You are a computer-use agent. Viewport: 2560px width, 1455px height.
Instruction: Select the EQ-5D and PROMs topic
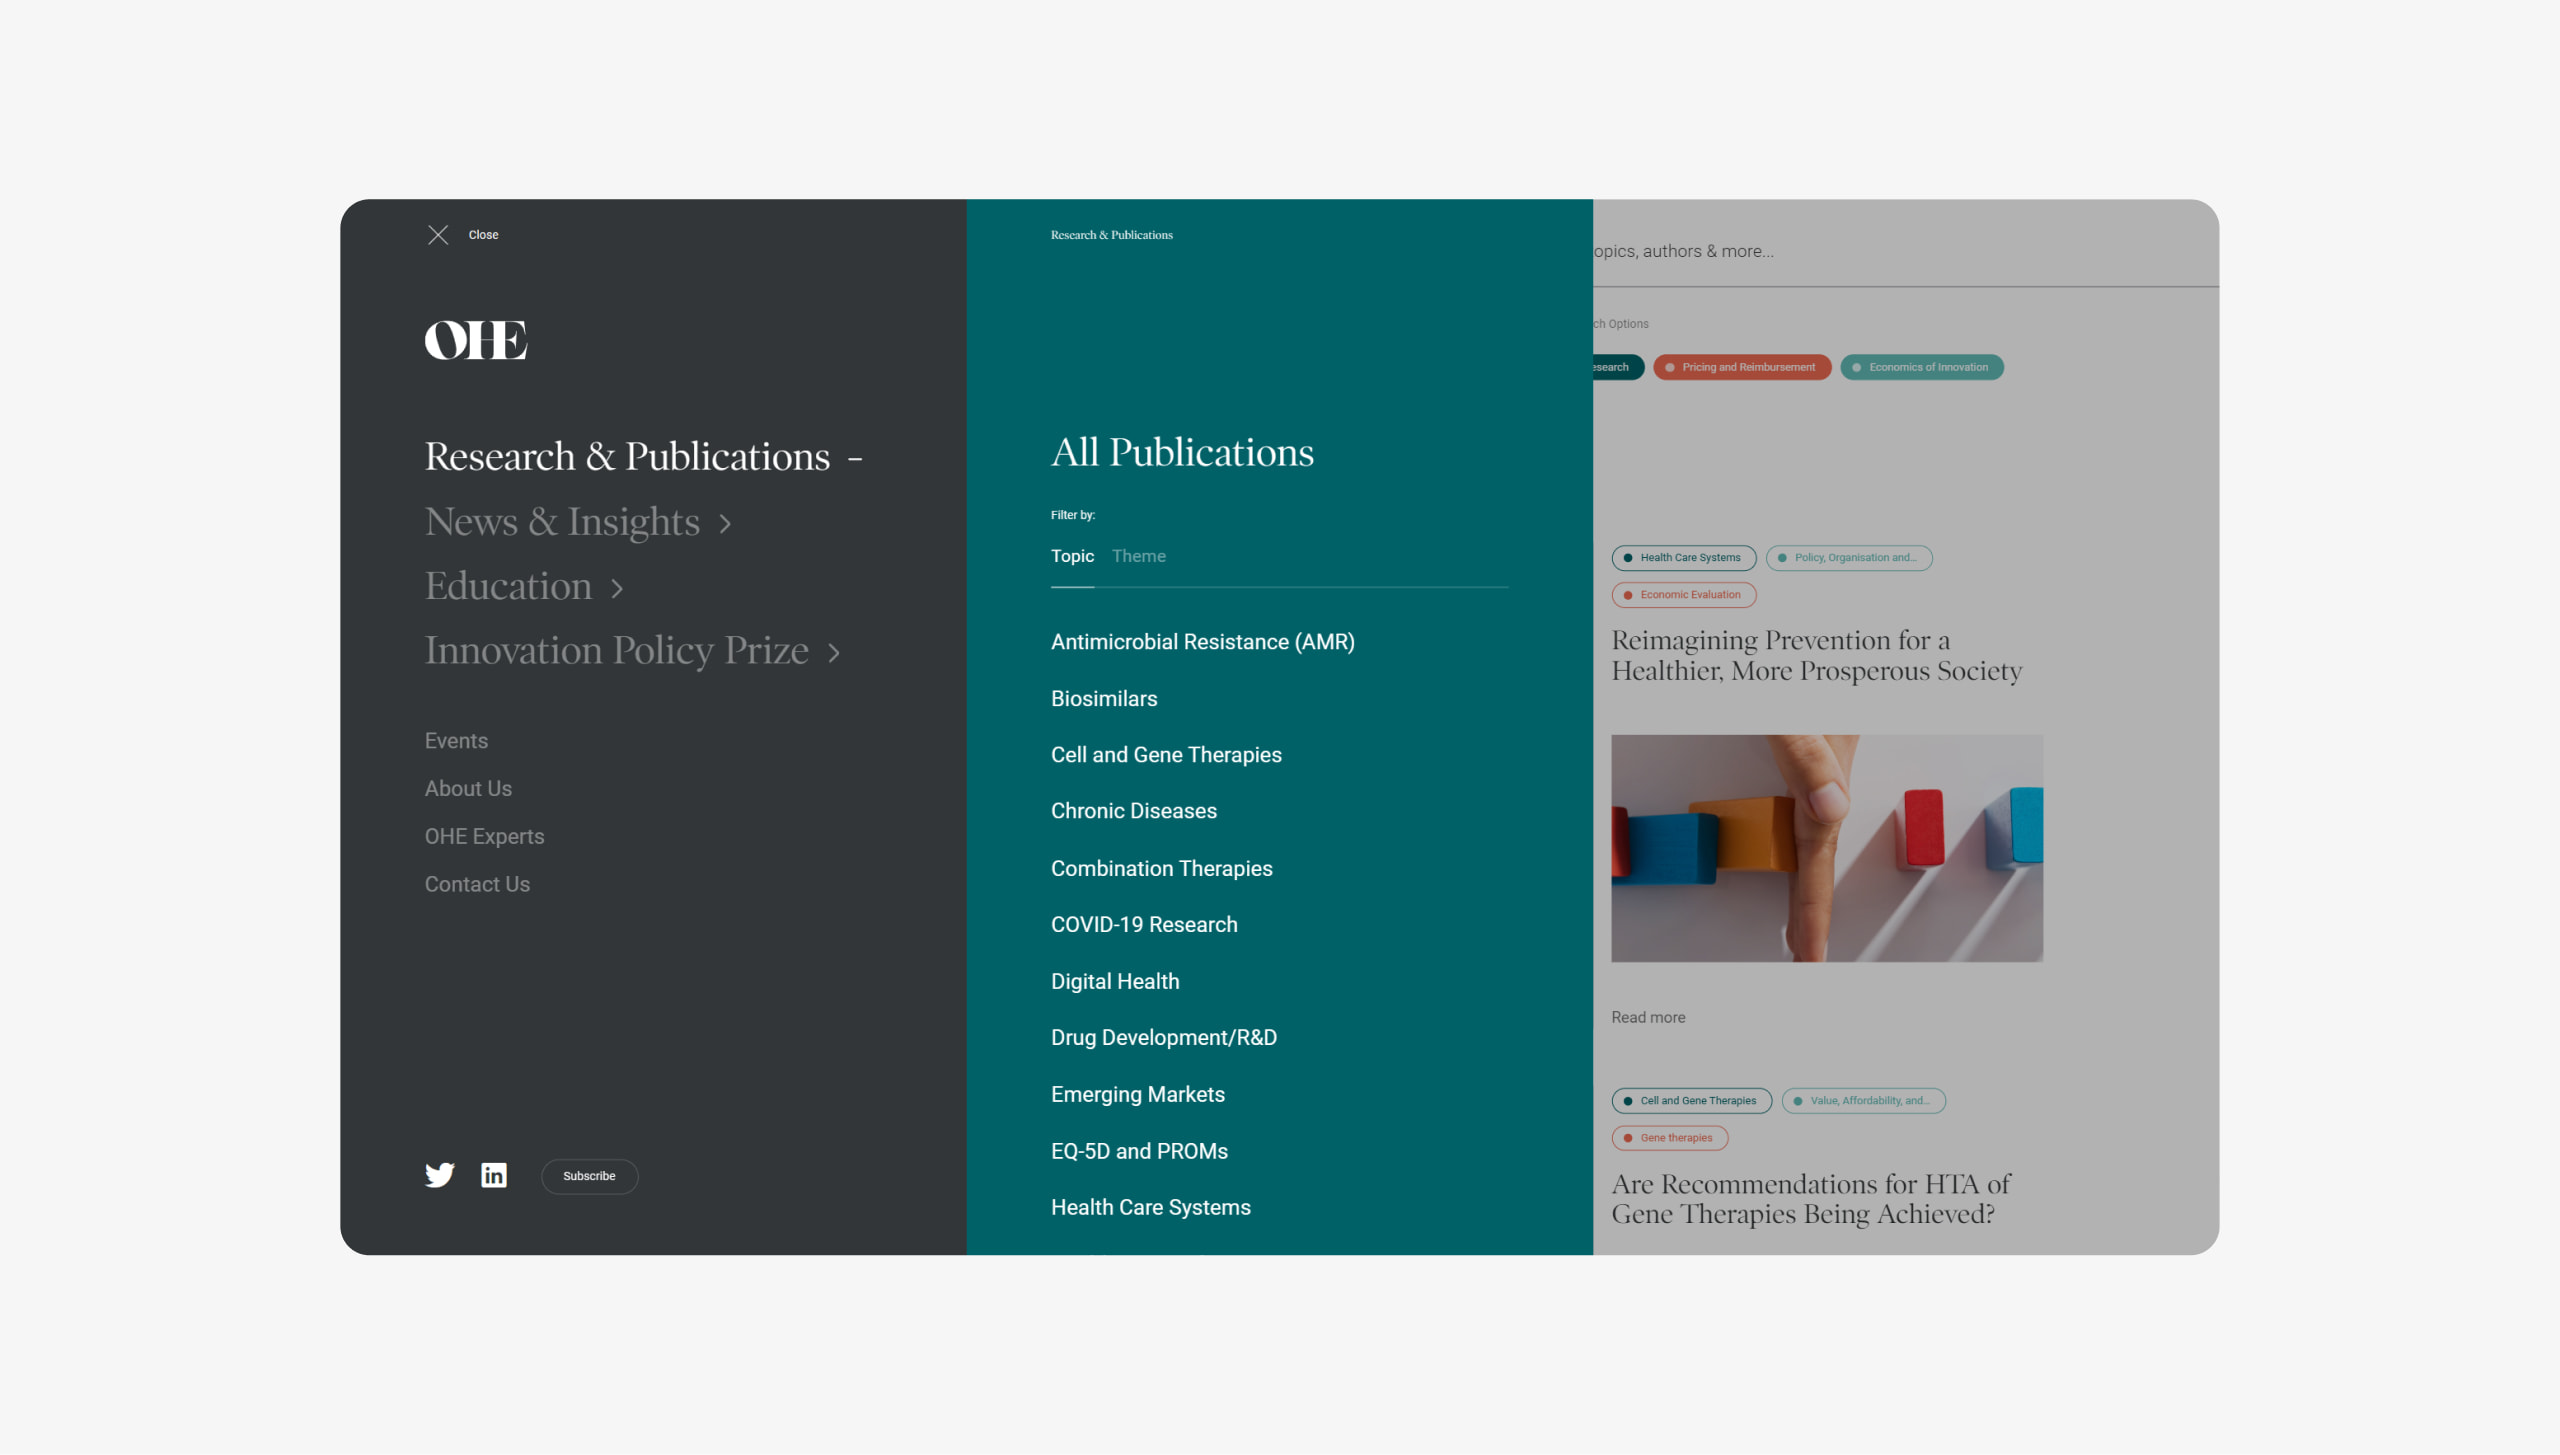coord(1139,1152)
